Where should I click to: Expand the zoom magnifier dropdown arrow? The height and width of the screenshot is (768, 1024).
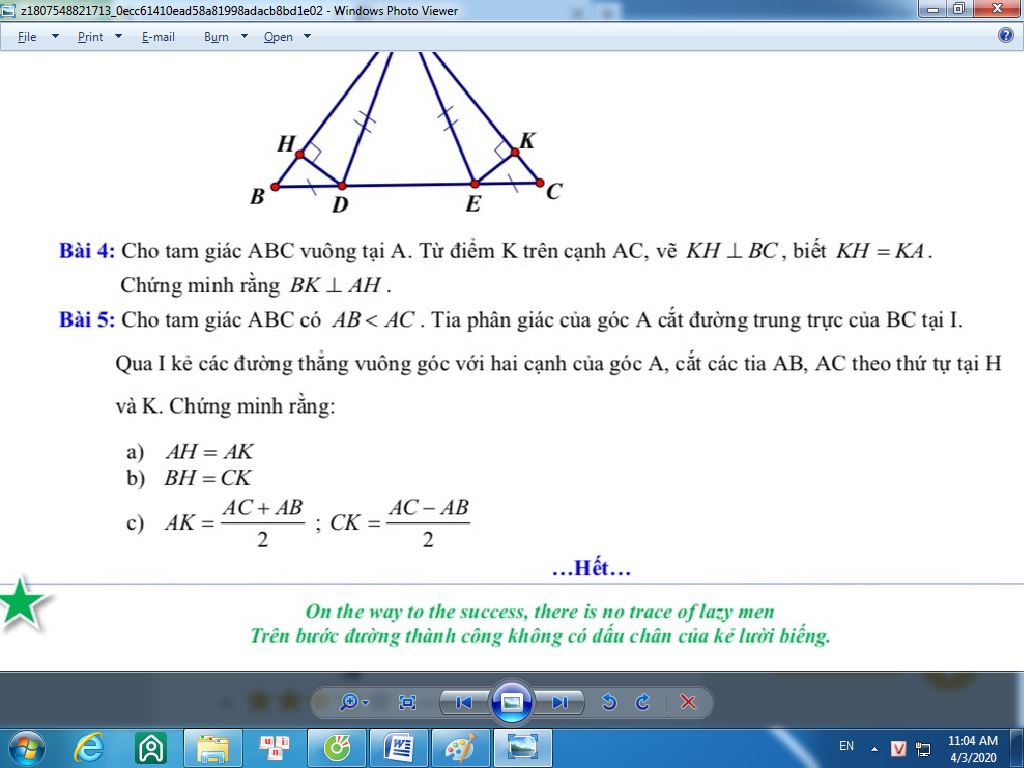point(366,703)
